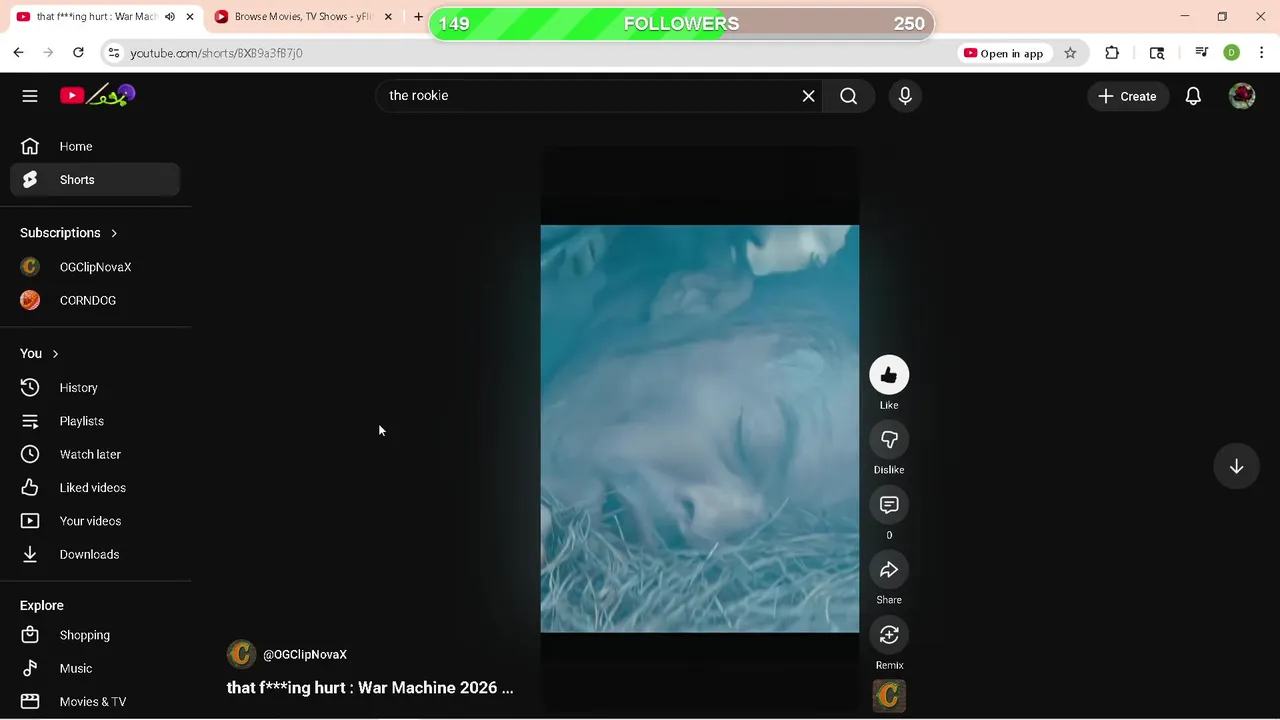Bookmark this page with the star
Image resolution: width=1280 pixels, height=720 pixels.
tap(1070, 53)
